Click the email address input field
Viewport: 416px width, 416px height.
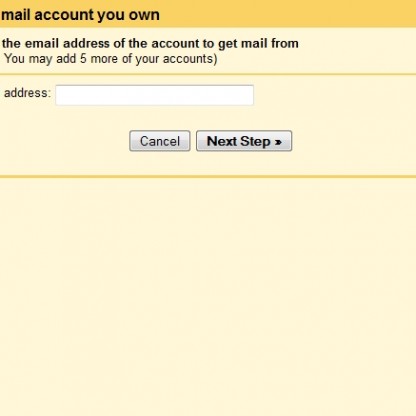154,95
